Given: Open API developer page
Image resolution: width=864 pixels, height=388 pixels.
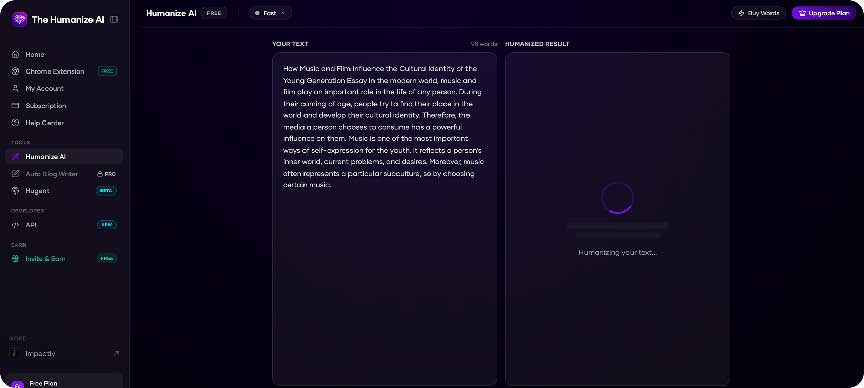Looking at the screenshot, I should tap(64, 225).
